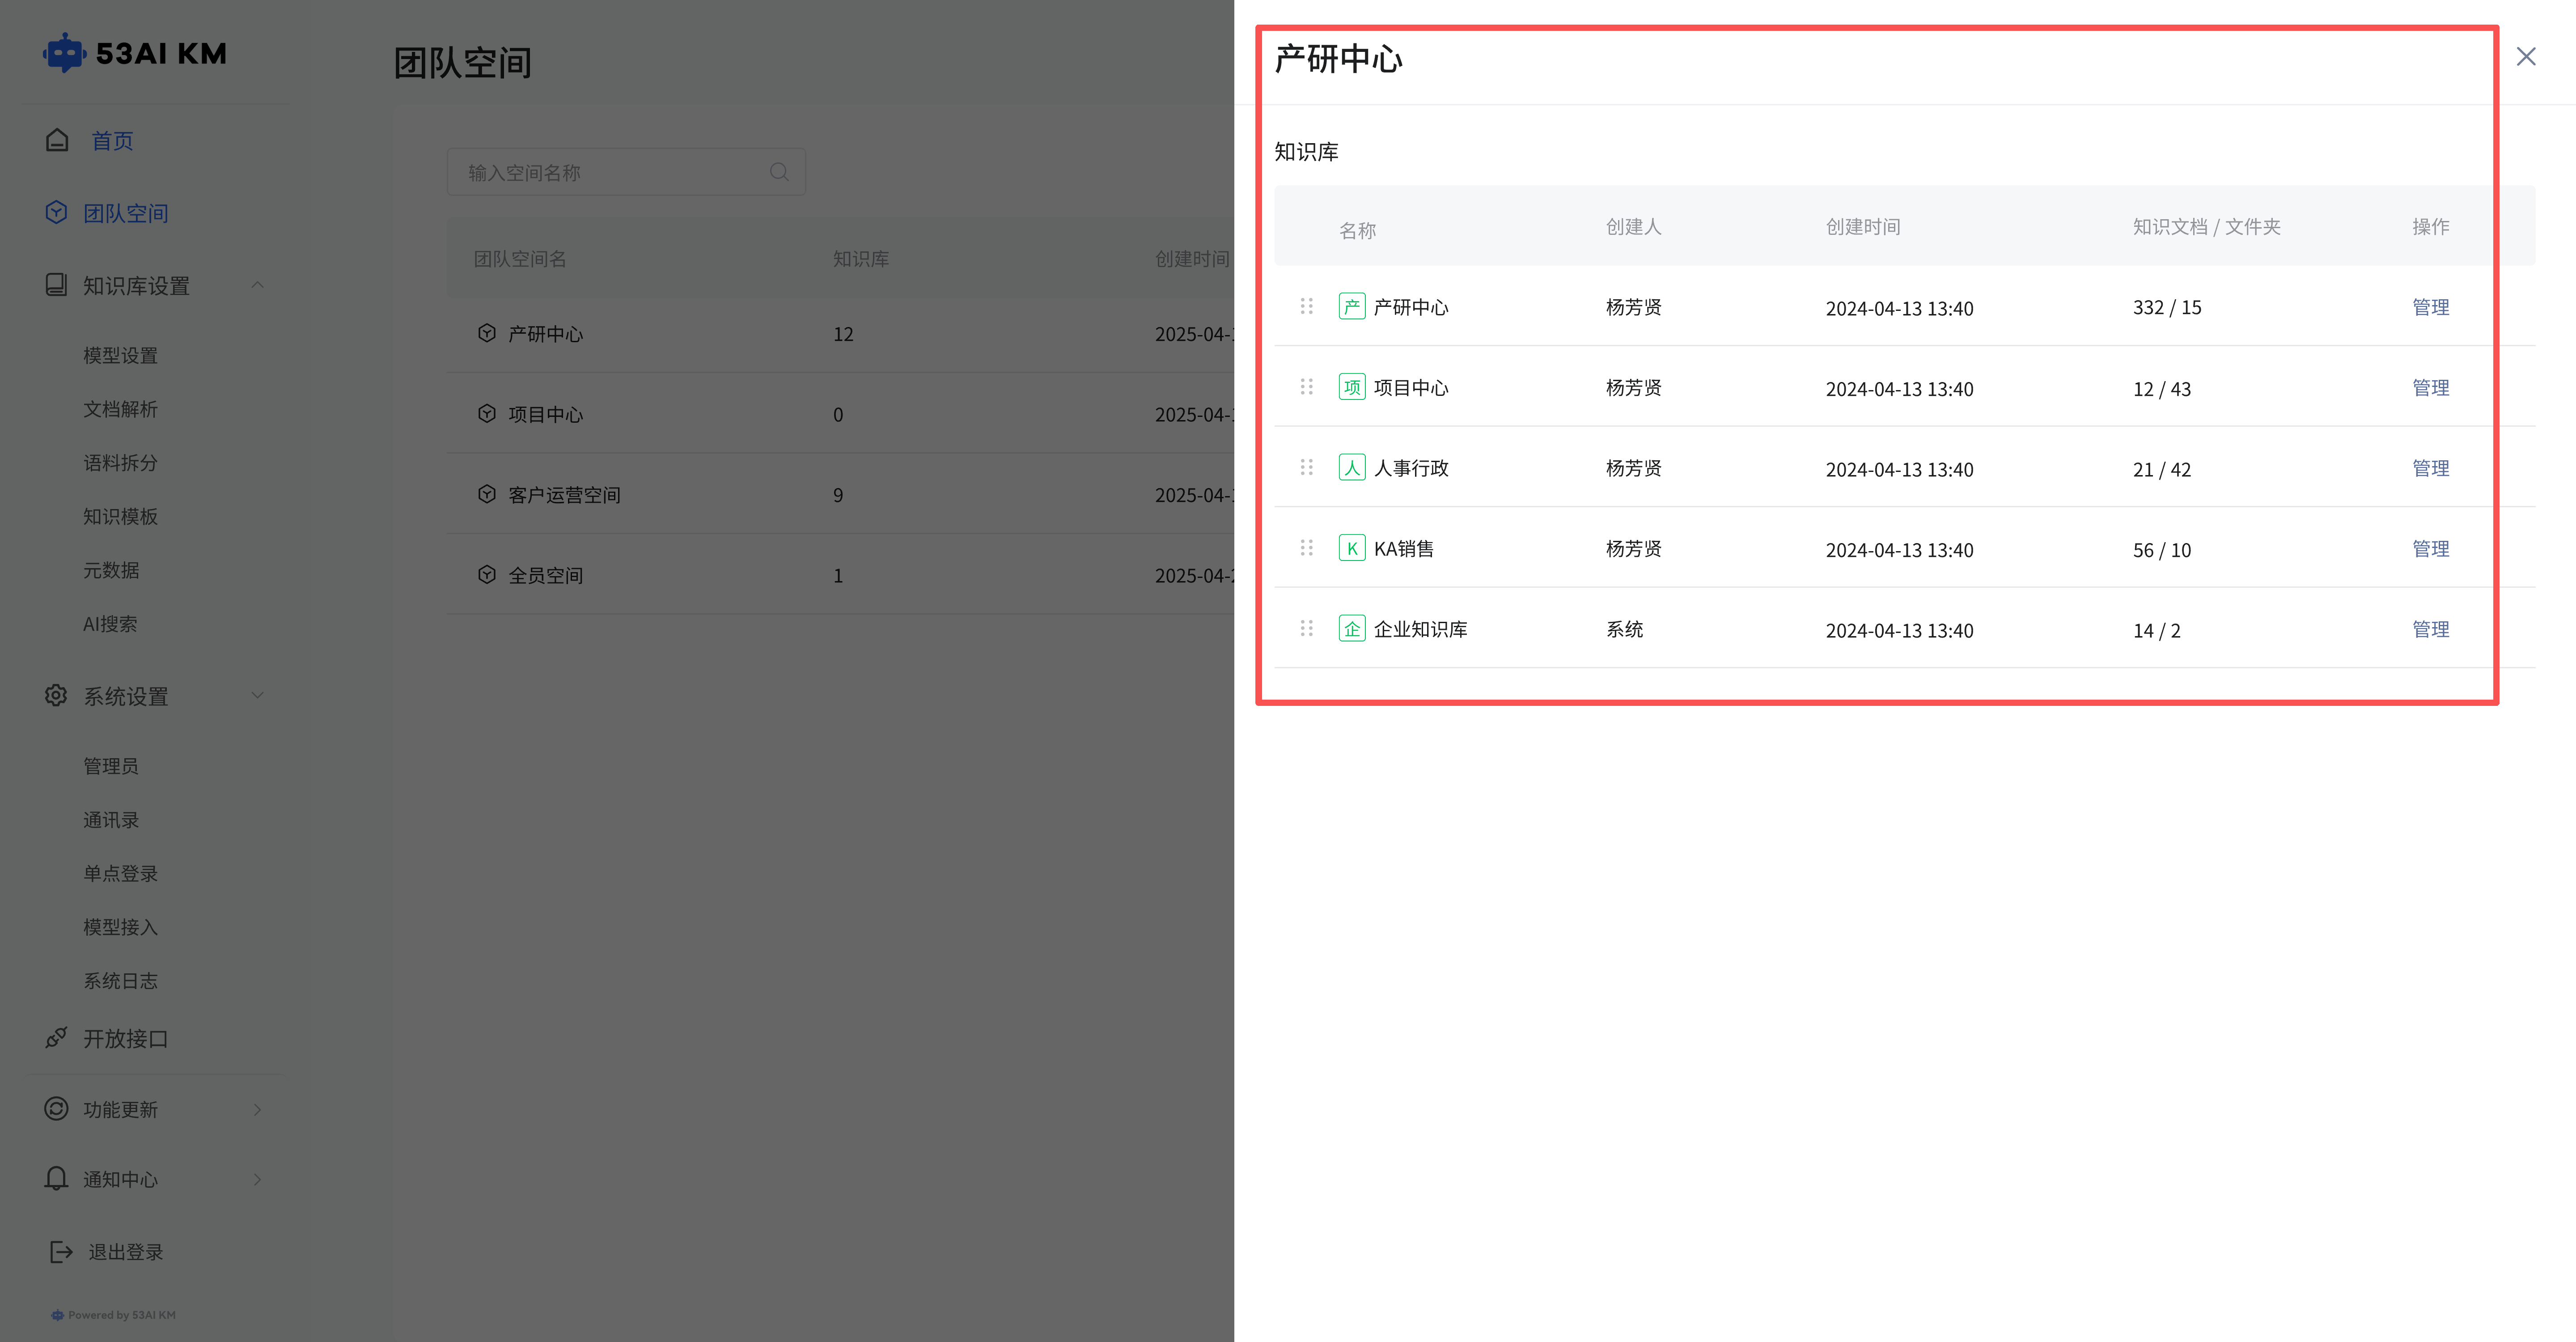Click the green 人 icon of 人事行政

1352,468
